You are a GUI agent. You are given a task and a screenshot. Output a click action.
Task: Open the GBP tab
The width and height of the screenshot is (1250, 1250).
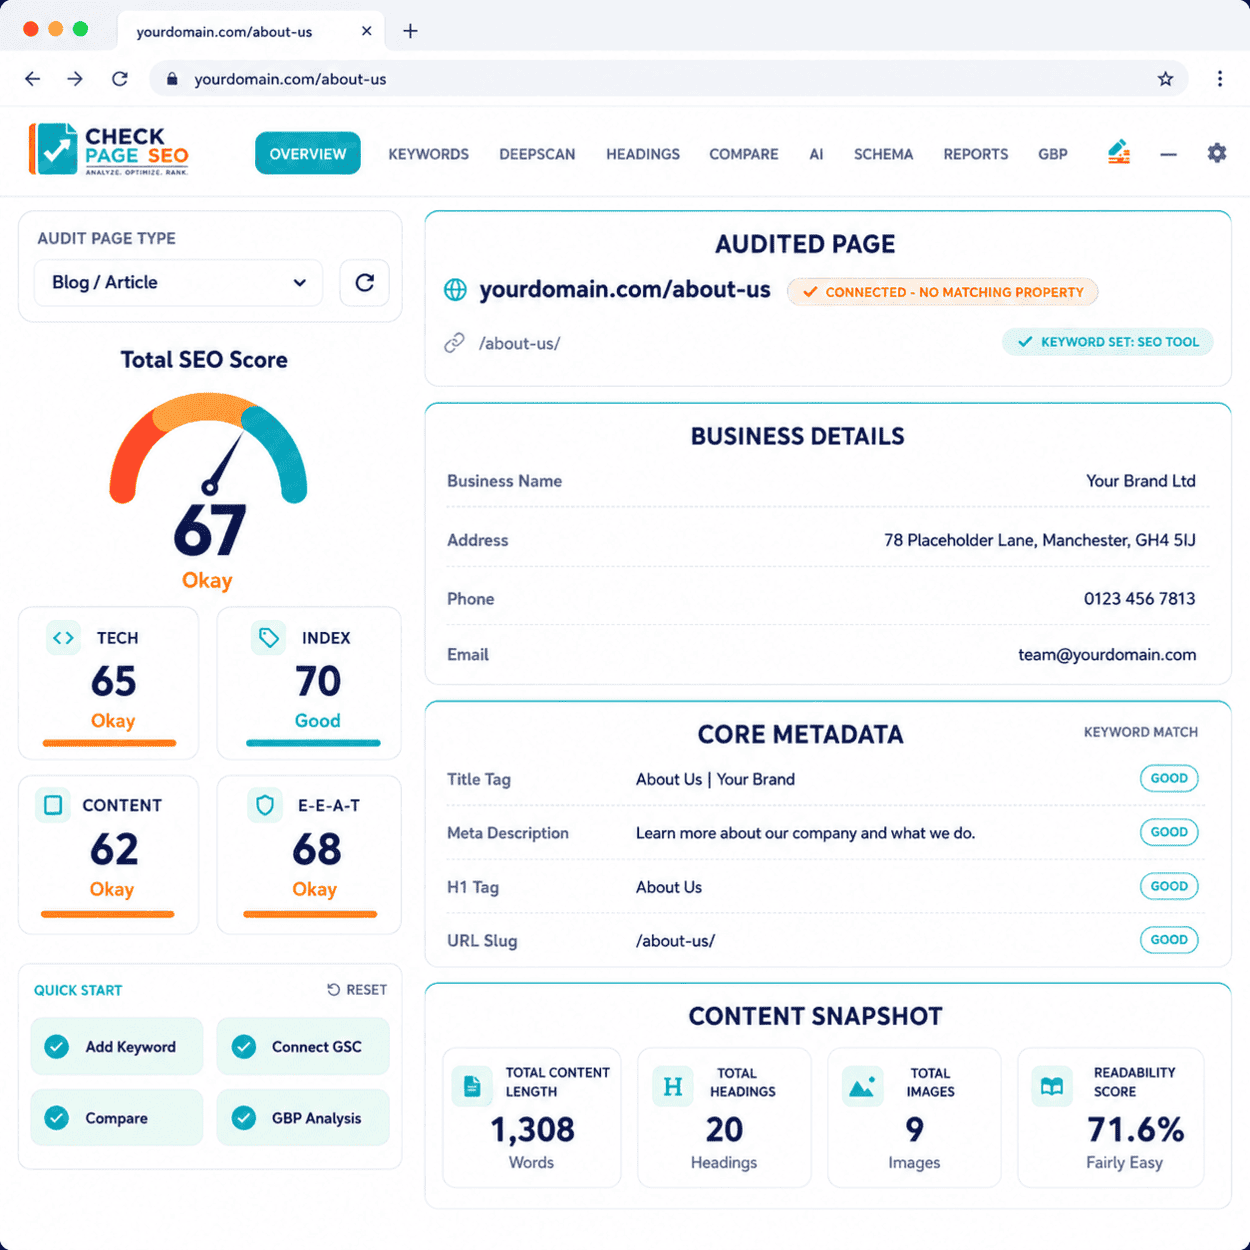click(x=1053, y=154)
